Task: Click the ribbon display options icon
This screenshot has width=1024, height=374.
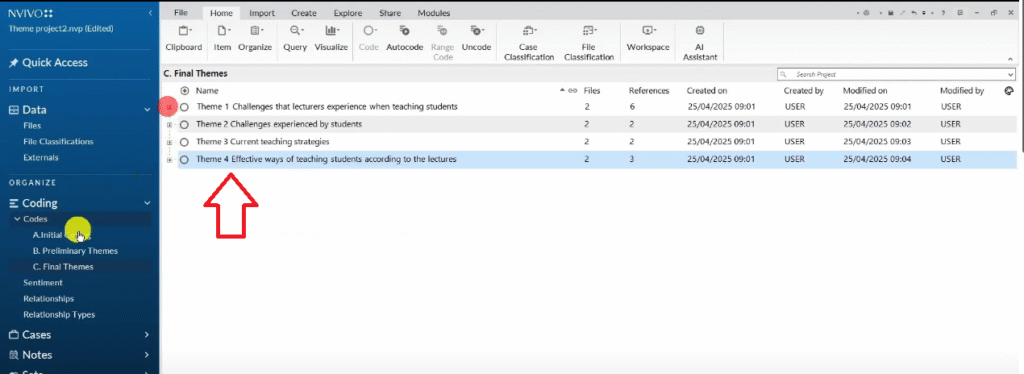Action: click(961, 13)
